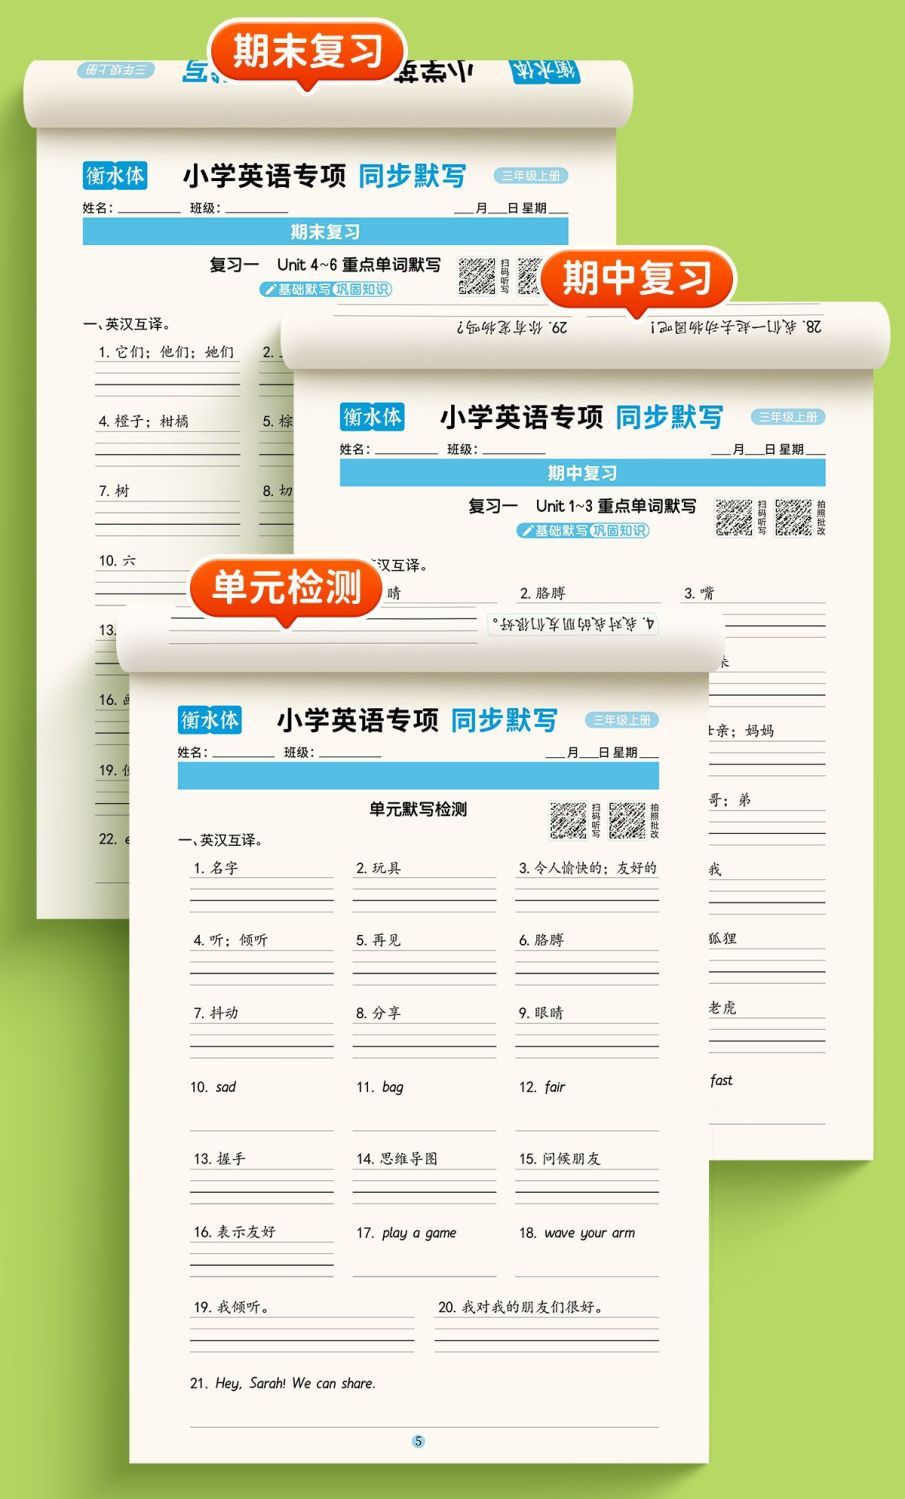
Task: Click the 扫码听写 QR code on the Unit 4~6 sheet
Action: coord(477,276)
